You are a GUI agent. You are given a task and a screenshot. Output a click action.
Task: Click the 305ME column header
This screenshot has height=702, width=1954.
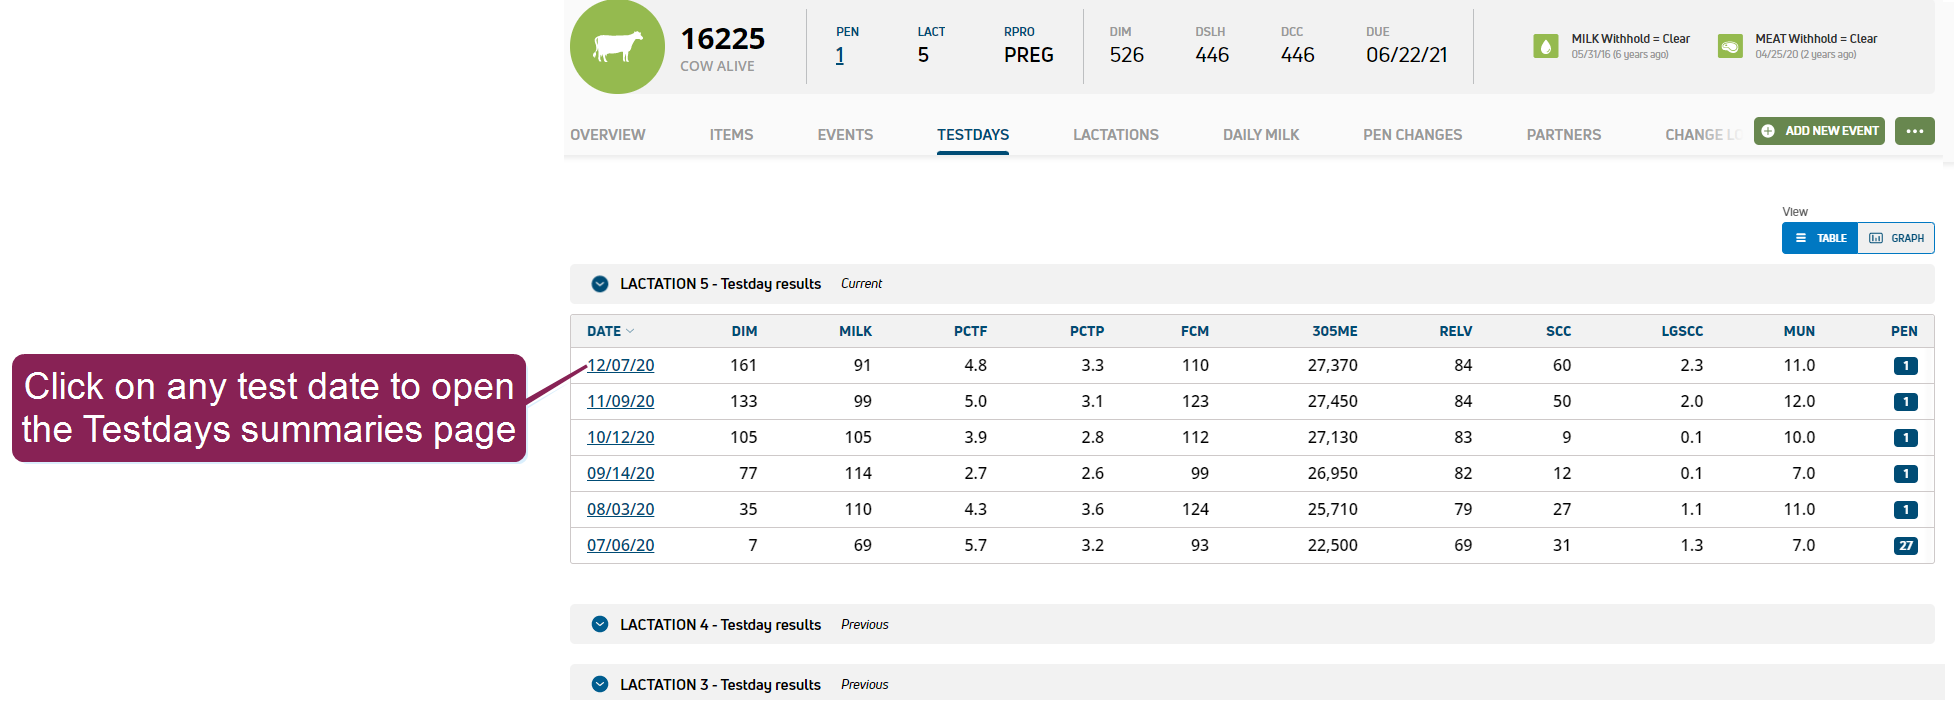pos(1334,331)
